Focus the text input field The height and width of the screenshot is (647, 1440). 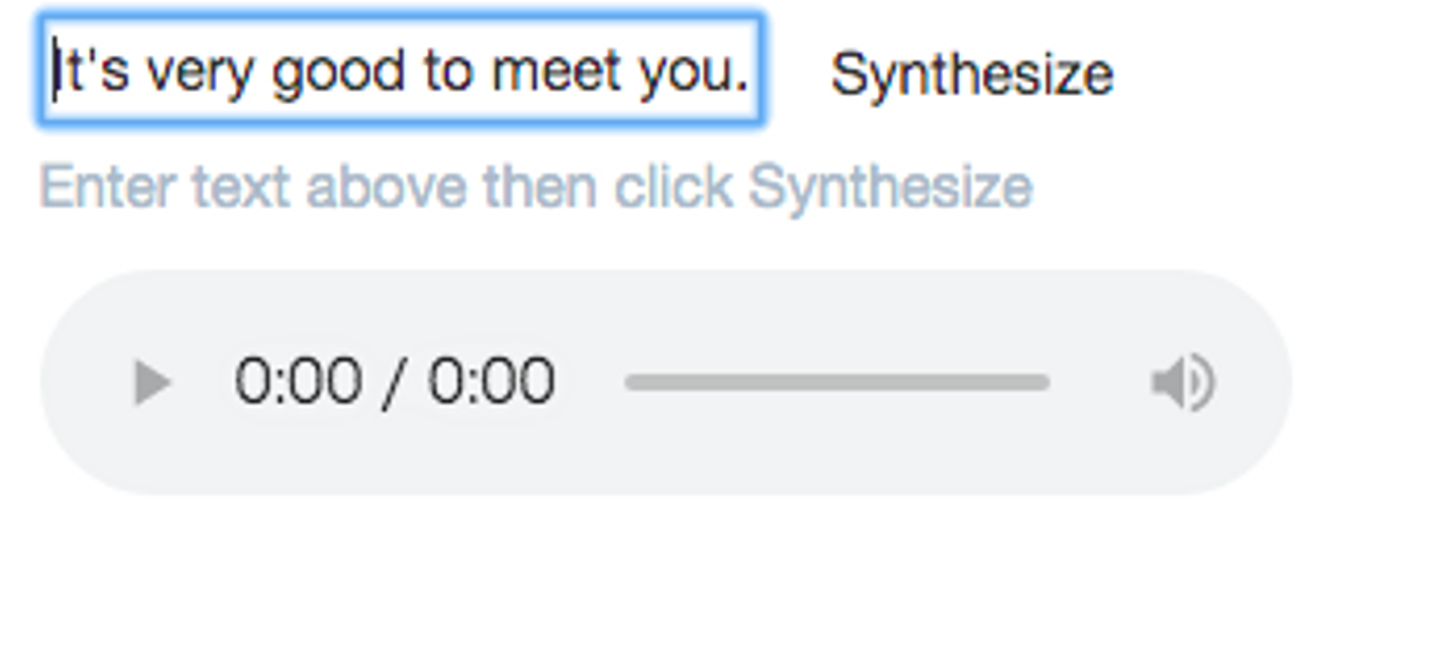click(x=401, y=71)
